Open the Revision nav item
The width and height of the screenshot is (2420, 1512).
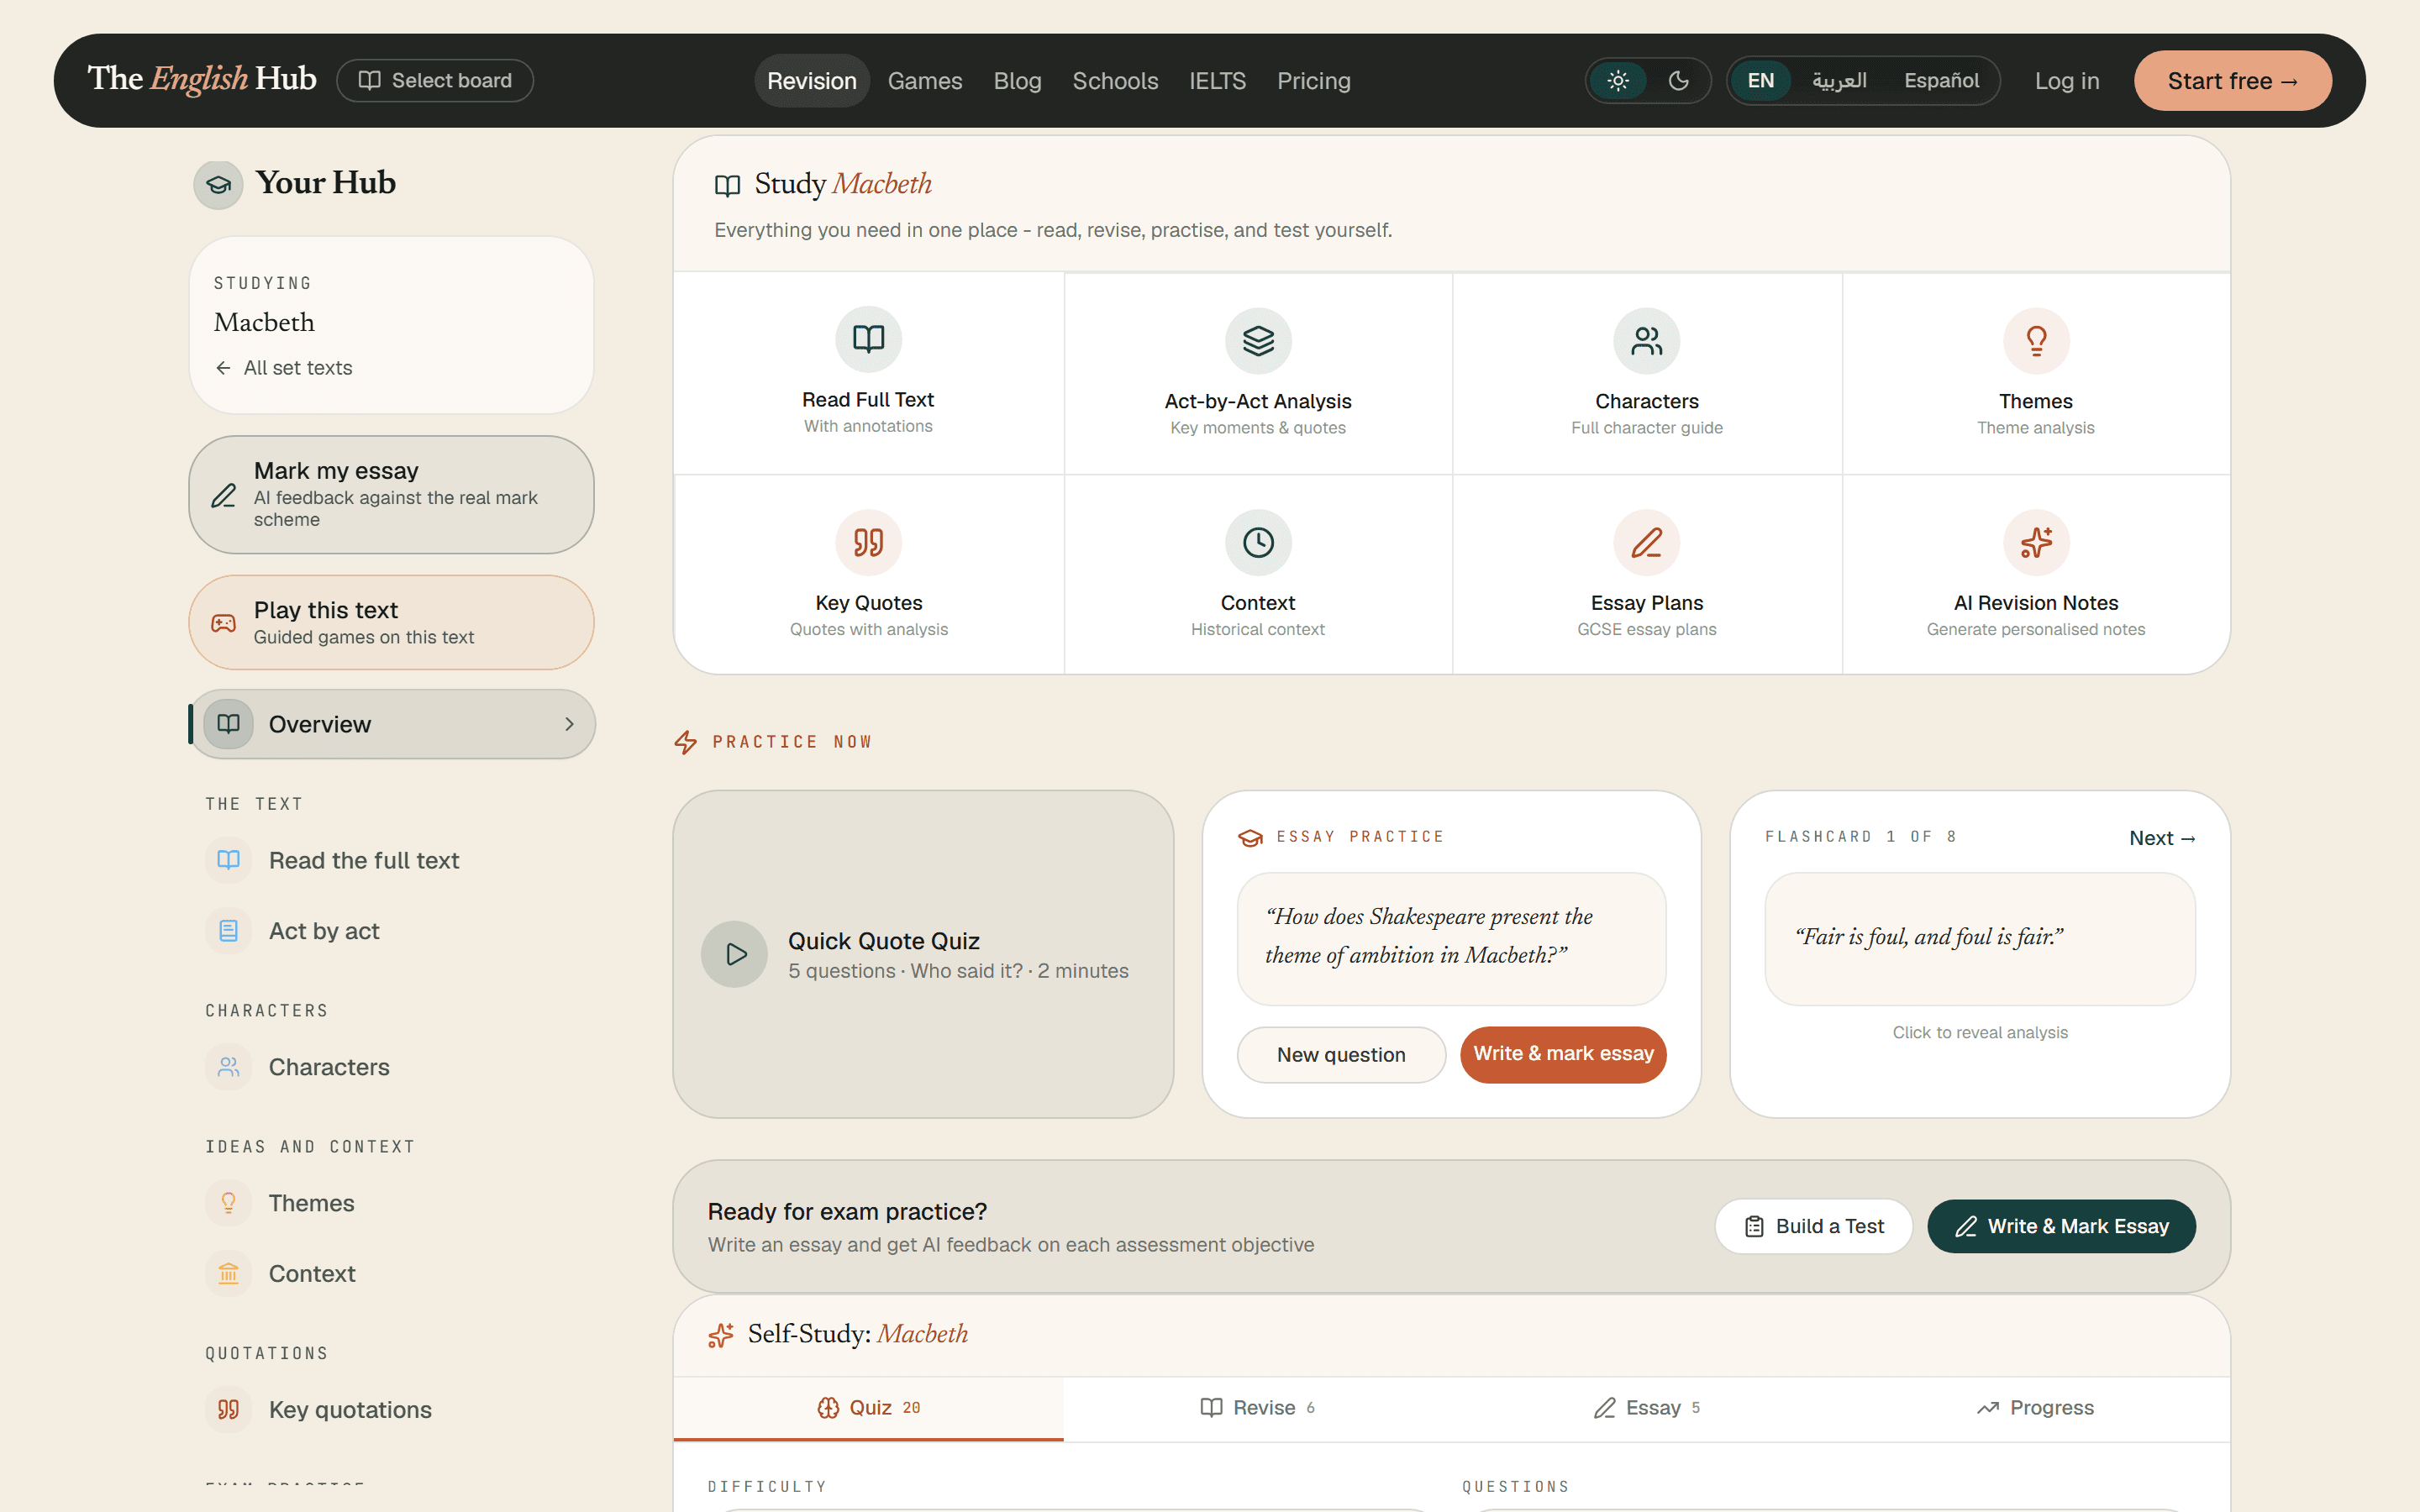click(812, 81)
